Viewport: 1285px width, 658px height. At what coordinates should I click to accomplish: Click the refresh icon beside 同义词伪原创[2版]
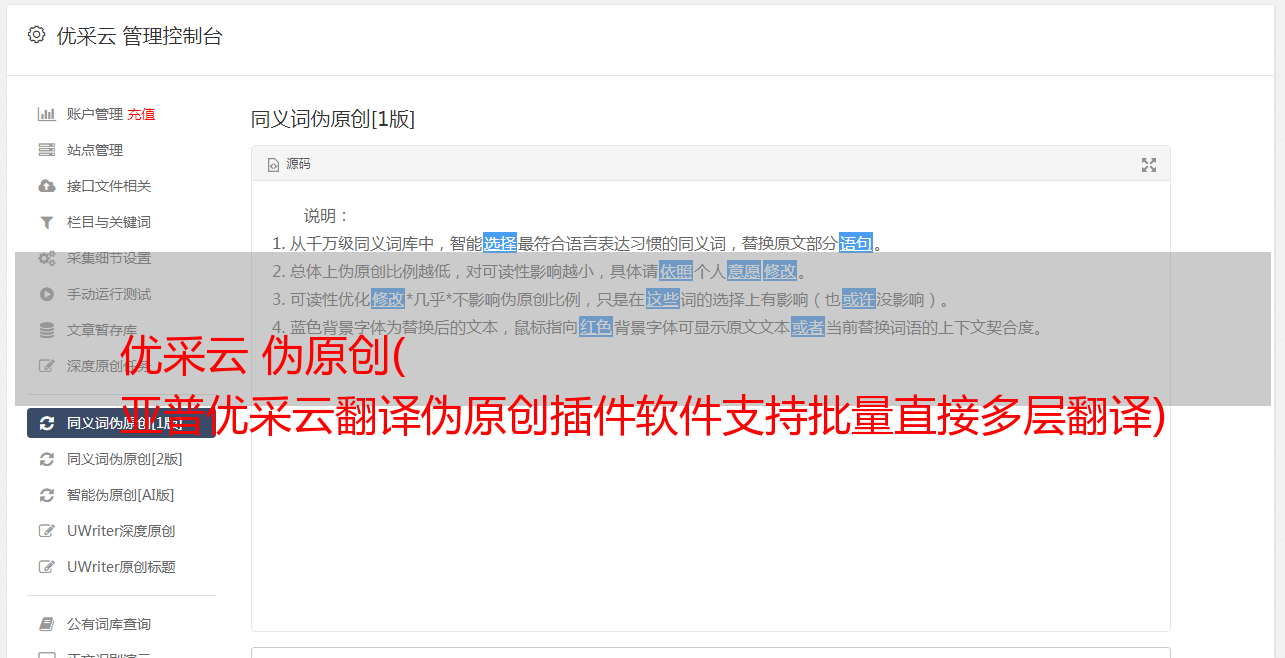[x=46, y=459]
